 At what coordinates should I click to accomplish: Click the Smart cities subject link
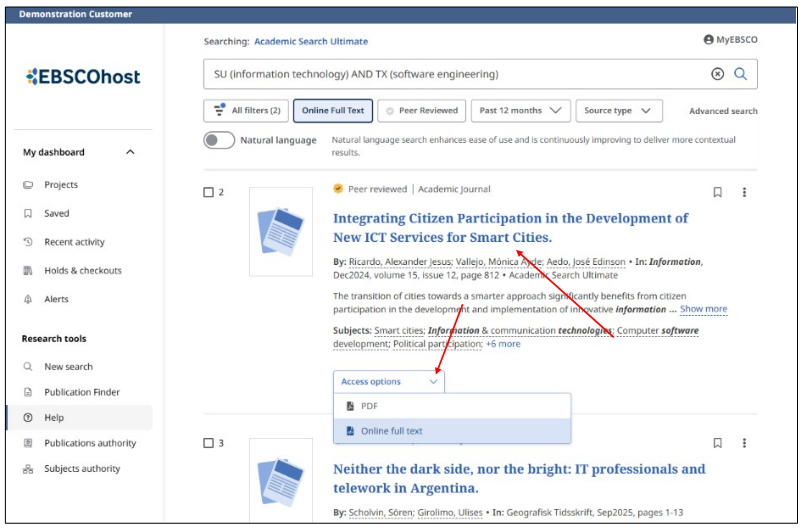coord(398,331)
